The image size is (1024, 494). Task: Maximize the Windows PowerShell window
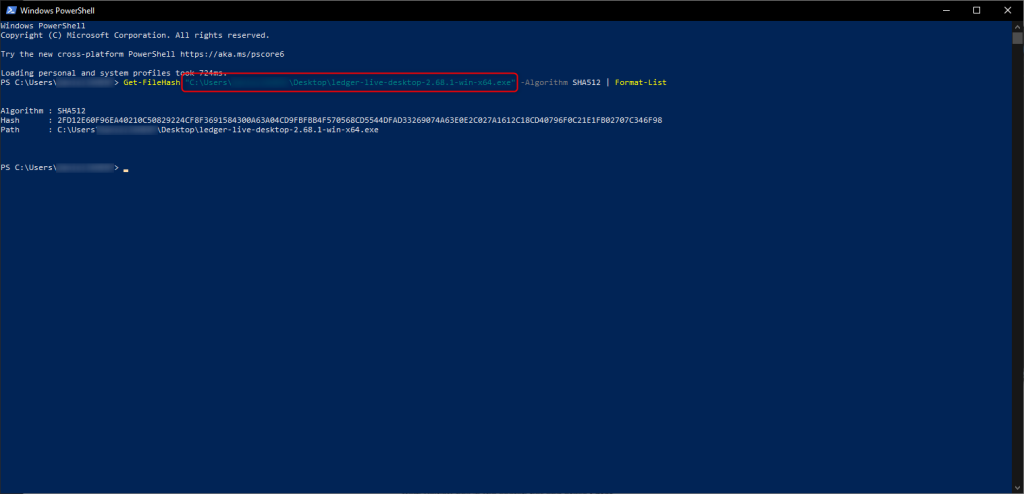(976, 9)
